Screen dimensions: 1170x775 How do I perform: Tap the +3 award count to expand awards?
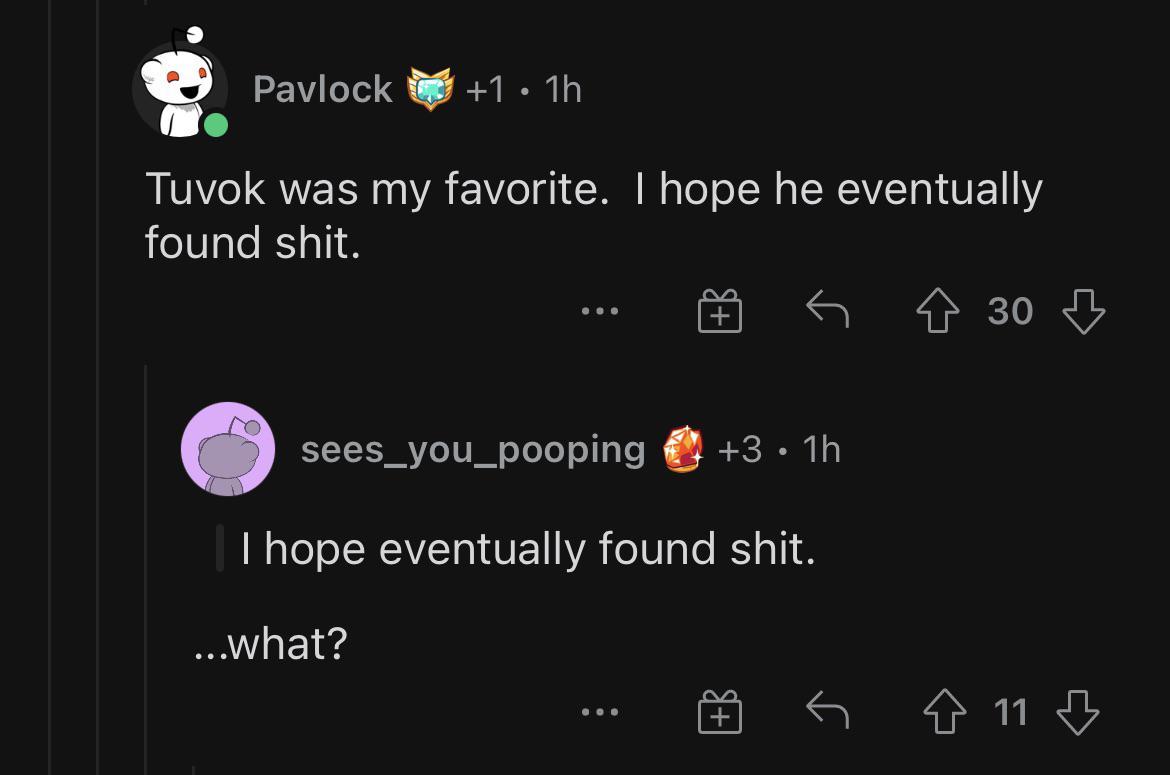740,449
